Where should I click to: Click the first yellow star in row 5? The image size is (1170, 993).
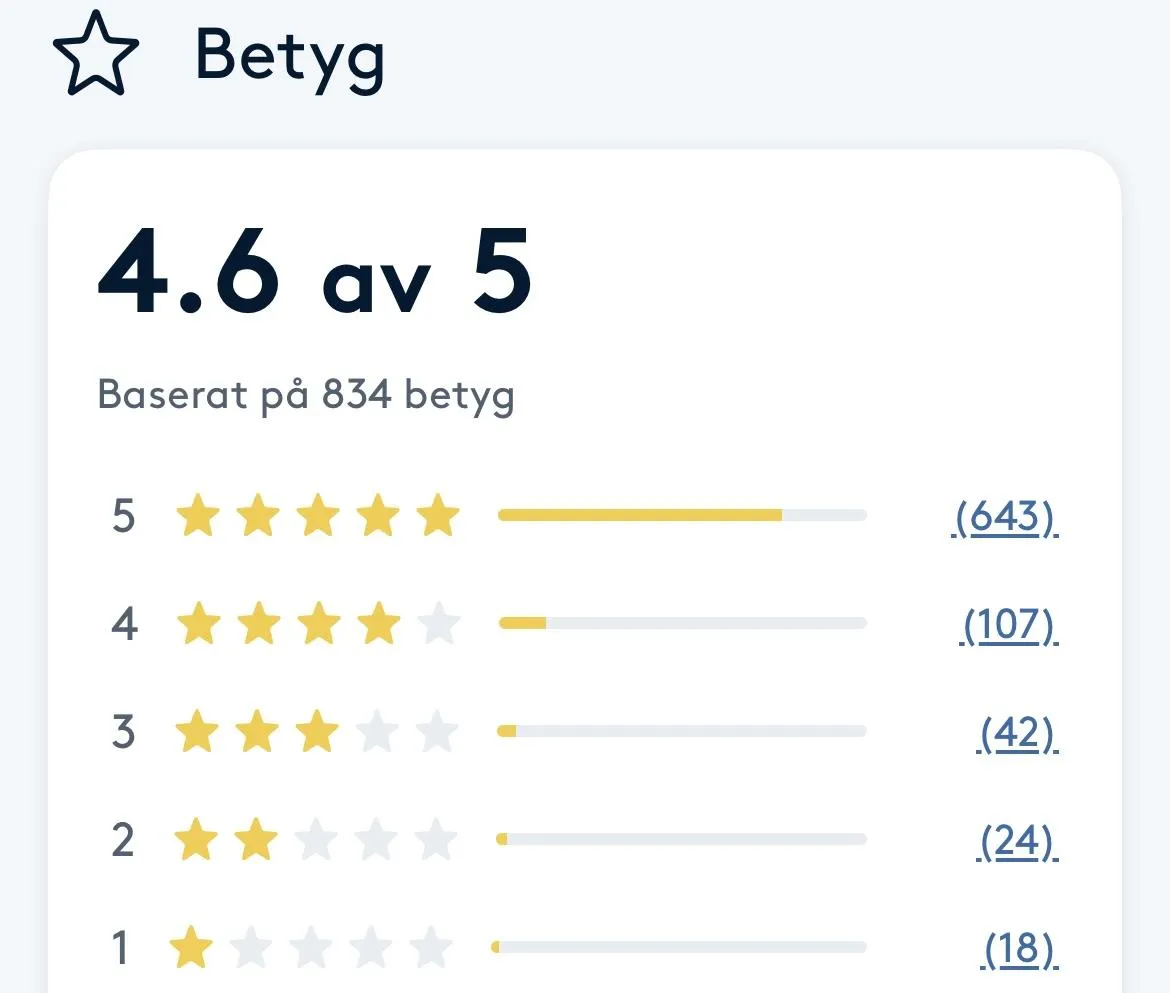(198, 515)
